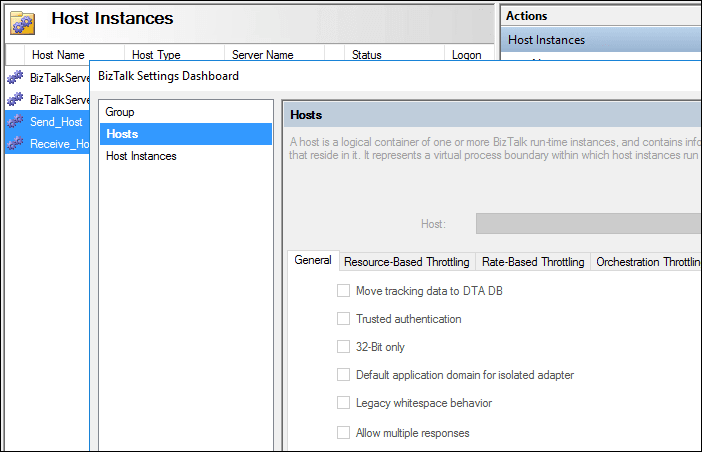Enable Move tracking data to DTA DB
This screenshot has width=702, height=452.
click(343, 290)
